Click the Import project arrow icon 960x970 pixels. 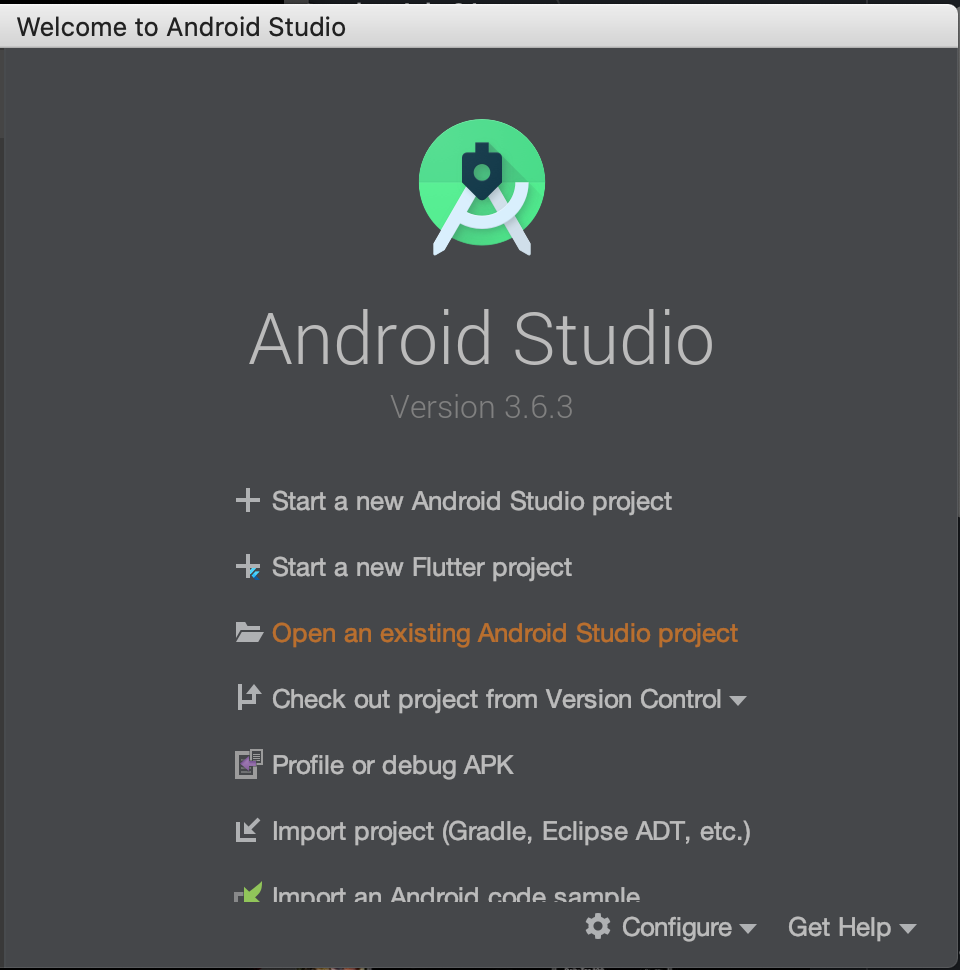(x=248, y=830)
